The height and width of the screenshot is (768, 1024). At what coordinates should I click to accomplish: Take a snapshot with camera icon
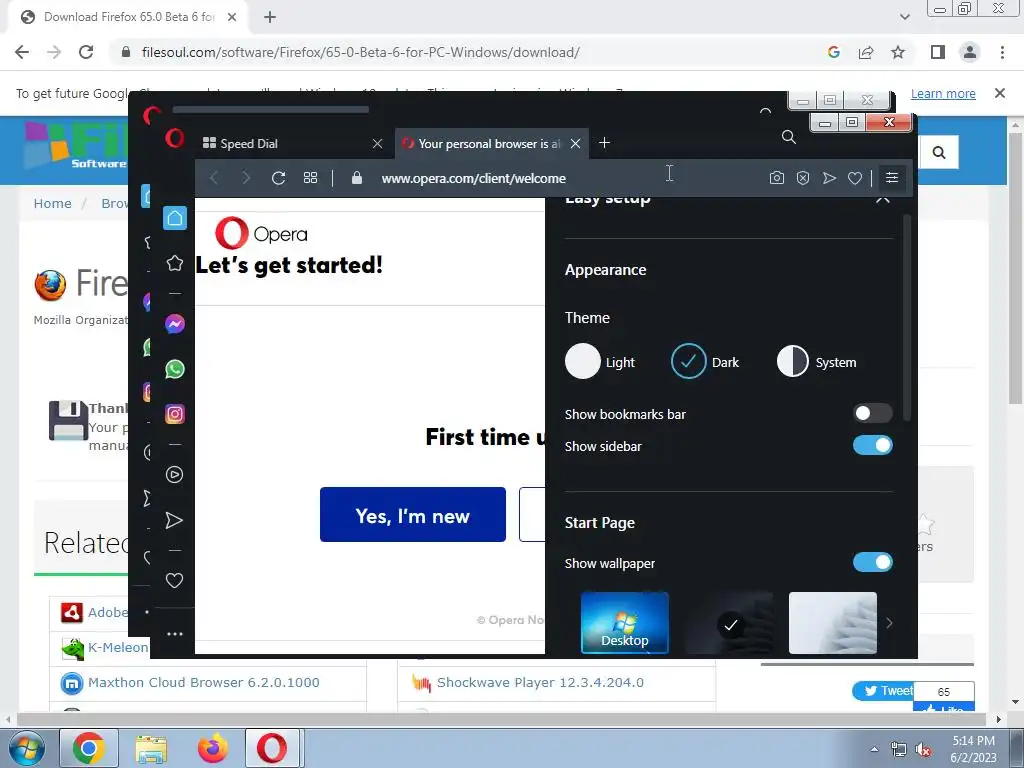click(x=776, y=178)
